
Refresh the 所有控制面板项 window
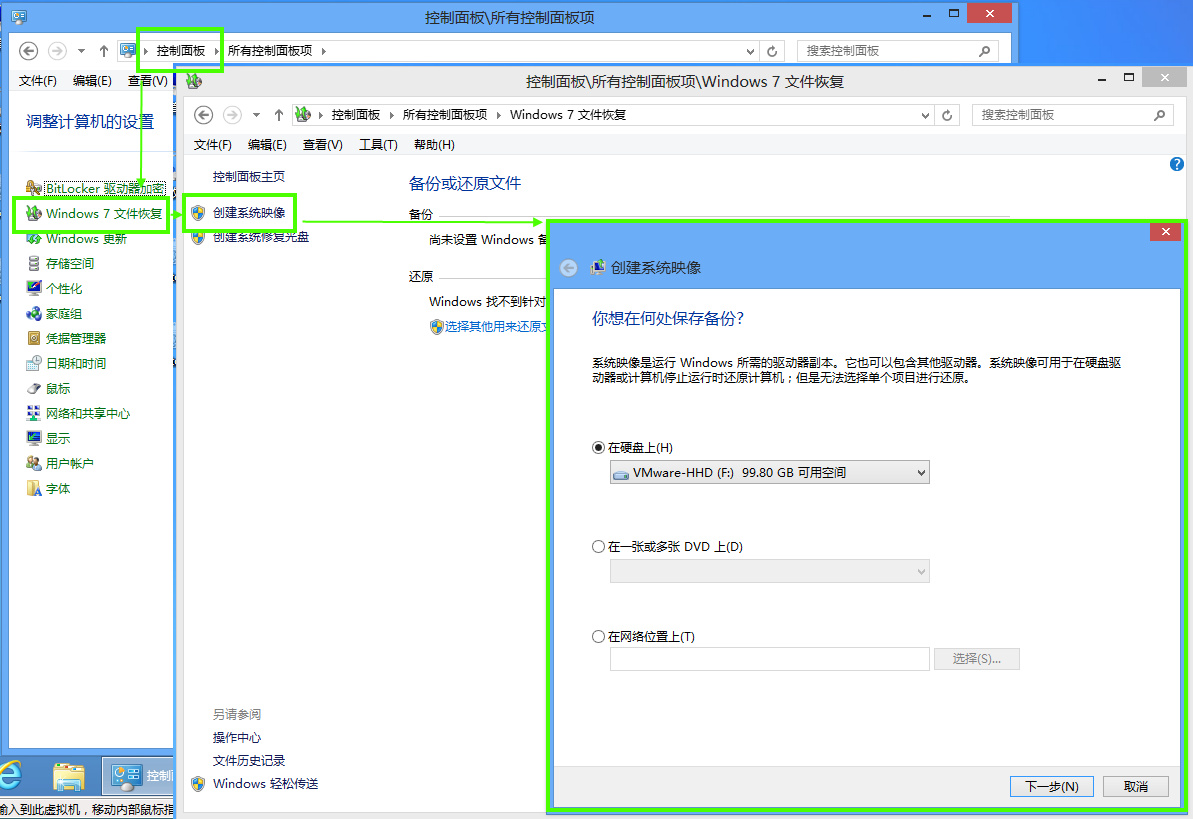point(772,51)
